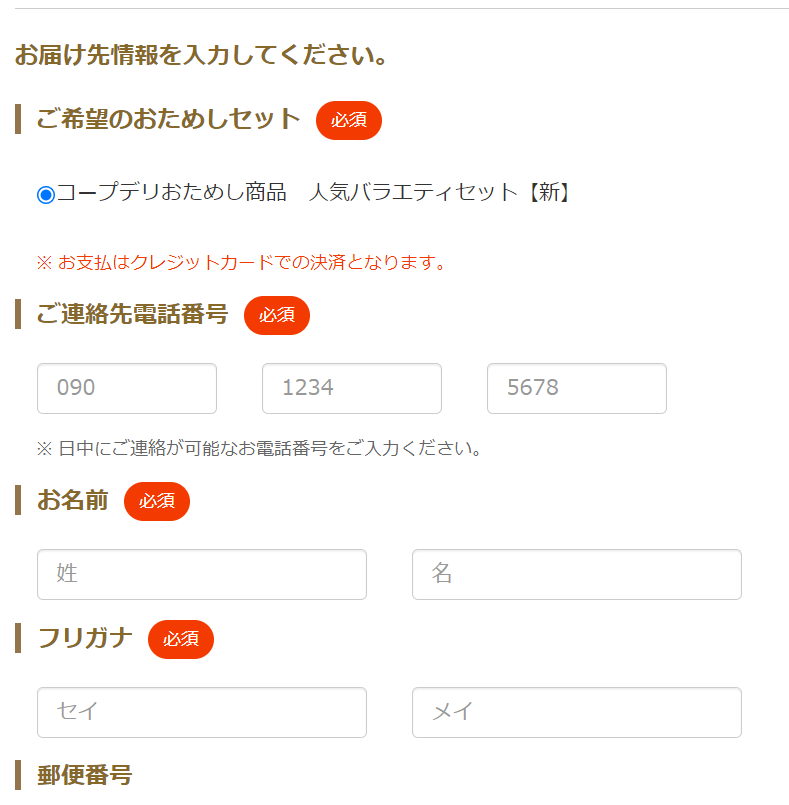789x805 pixels.
Task: Focus the 名 first name field
Action: point(577,574)
